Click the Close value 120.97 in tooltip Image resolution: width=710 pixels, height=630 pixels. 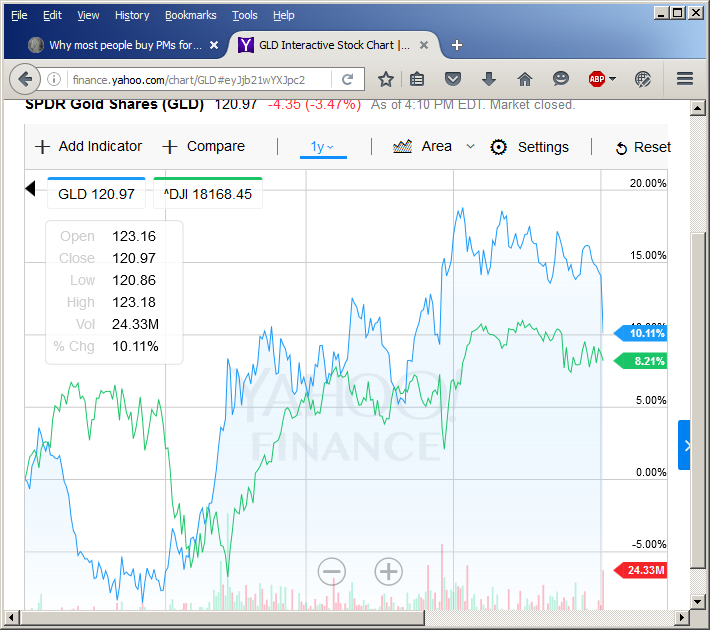pyautogui.click(x=134, y=258)
